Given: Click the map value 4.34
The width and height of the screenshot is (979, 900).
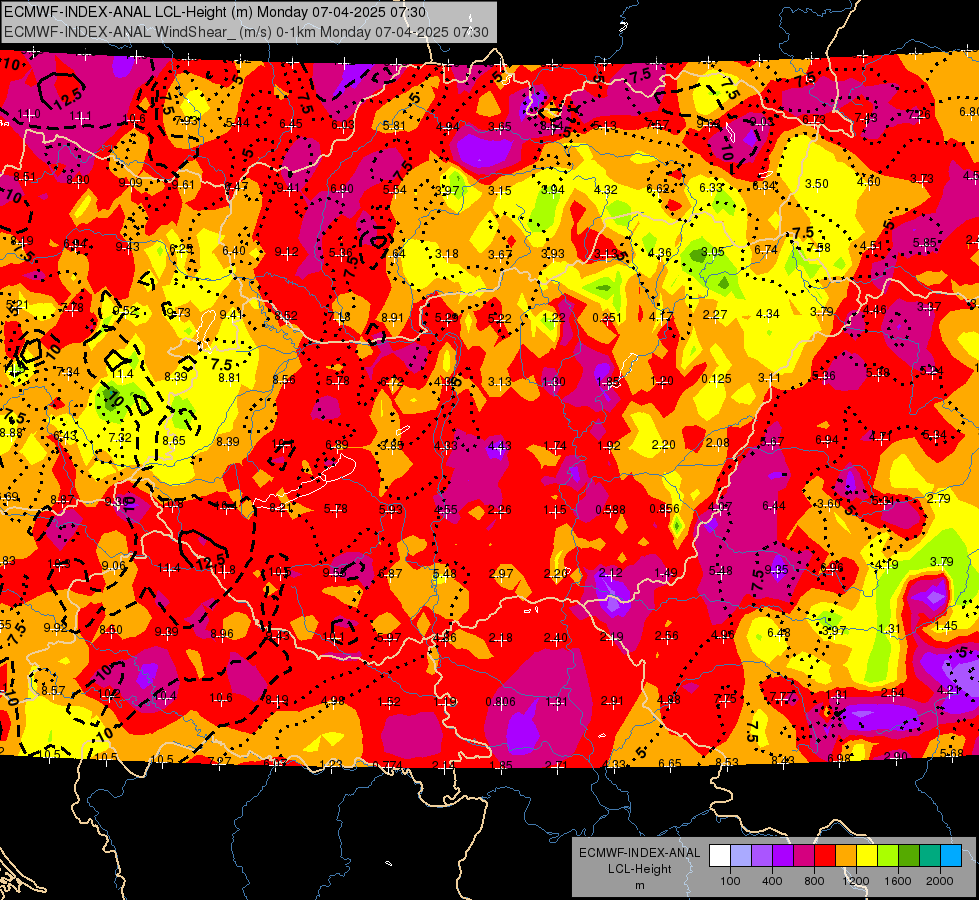Looking at the screenshot, I should pos(767,314).
